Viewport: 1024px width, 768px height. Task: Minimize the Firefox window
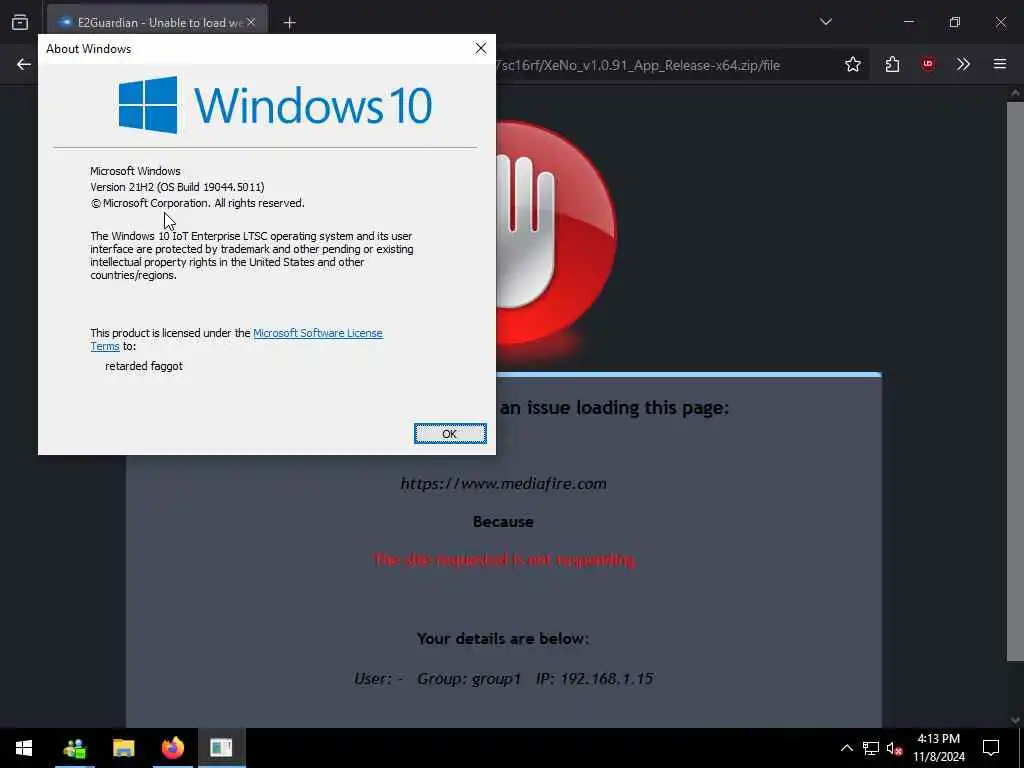(908, 22)
